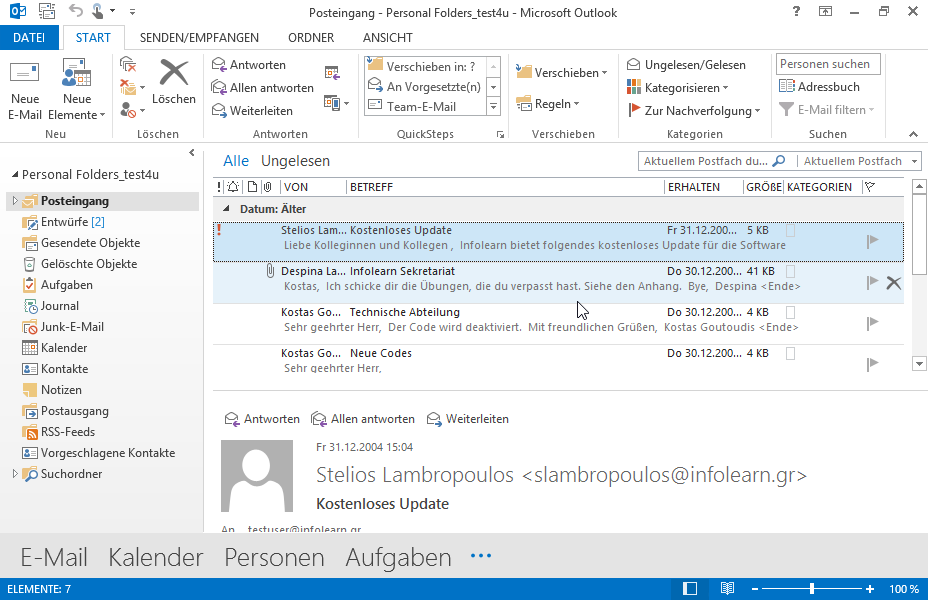
Task: Open the Regeln dropdown
Action: 547,104
